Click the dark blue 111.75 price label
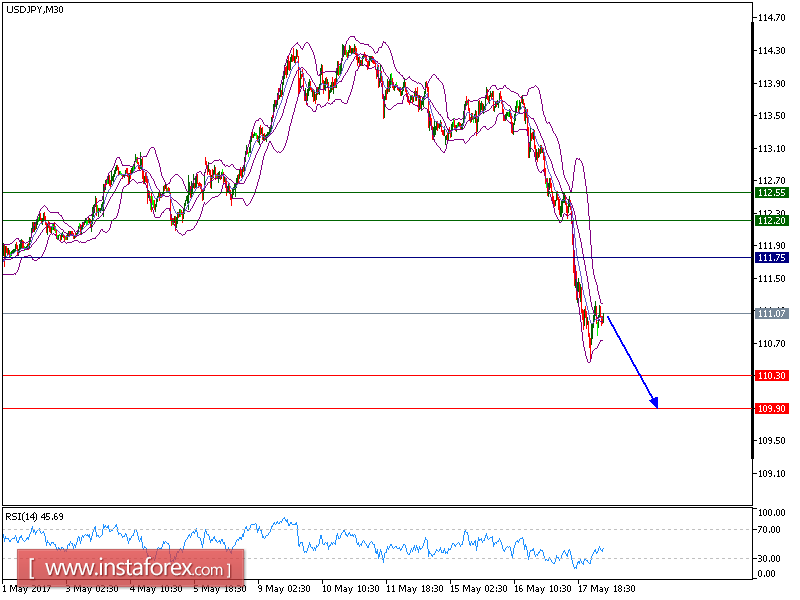The image size is (800, 600). coord(770,258)
